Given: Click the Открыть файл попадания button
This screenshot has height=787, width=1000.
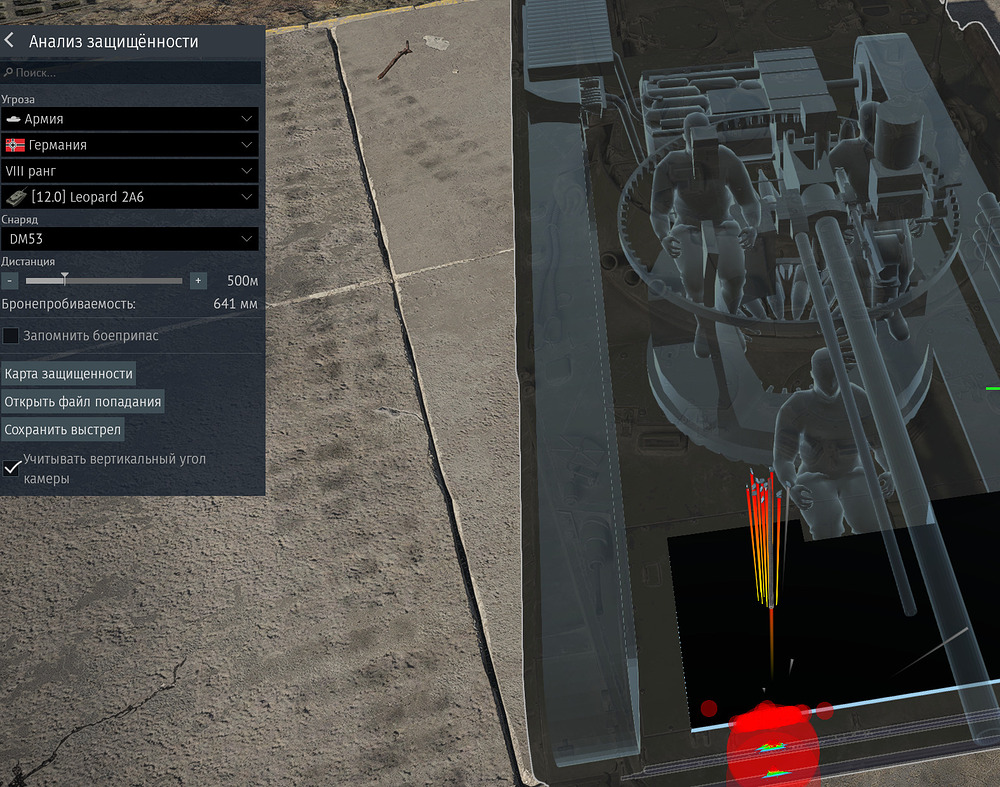Looking at the screenshot, I should pos(82,402).
